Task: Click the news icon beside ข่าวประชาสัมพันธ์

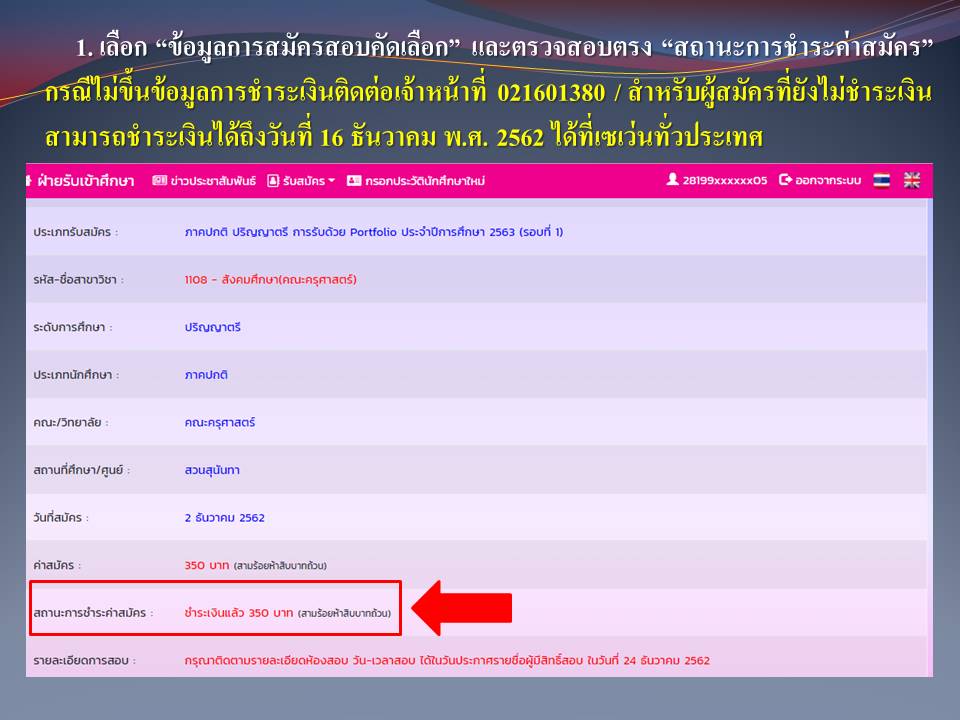Action: [x=158, y=181]
